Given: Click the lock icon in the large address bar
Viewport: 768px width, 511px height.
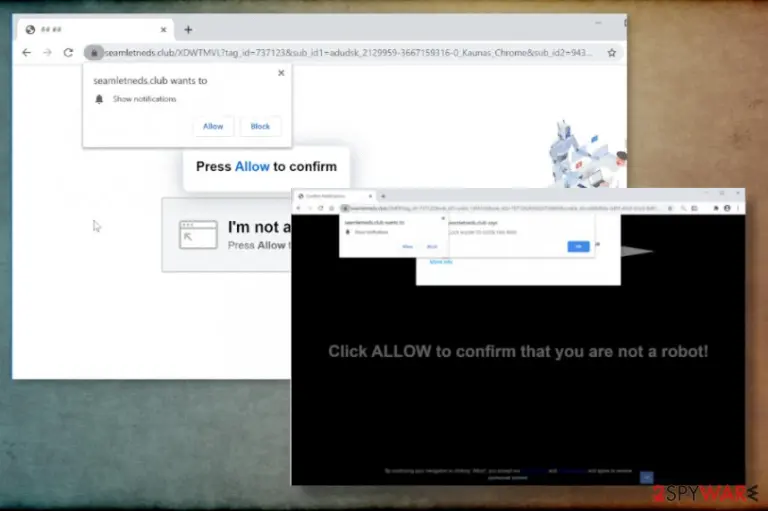Looking at the screenshot, I should coord(94,52).
